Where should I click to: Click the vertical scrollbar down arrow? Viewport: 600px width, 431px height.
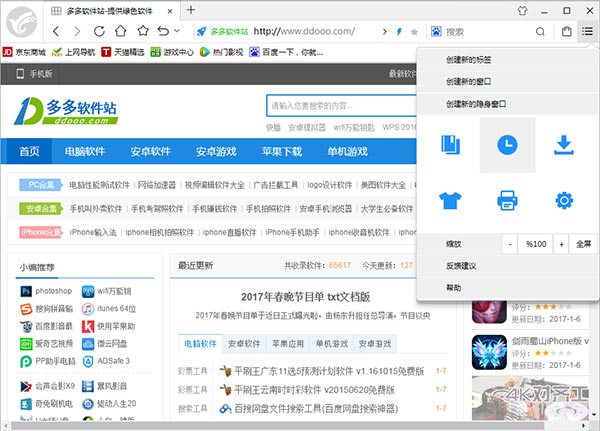[593, 415]
